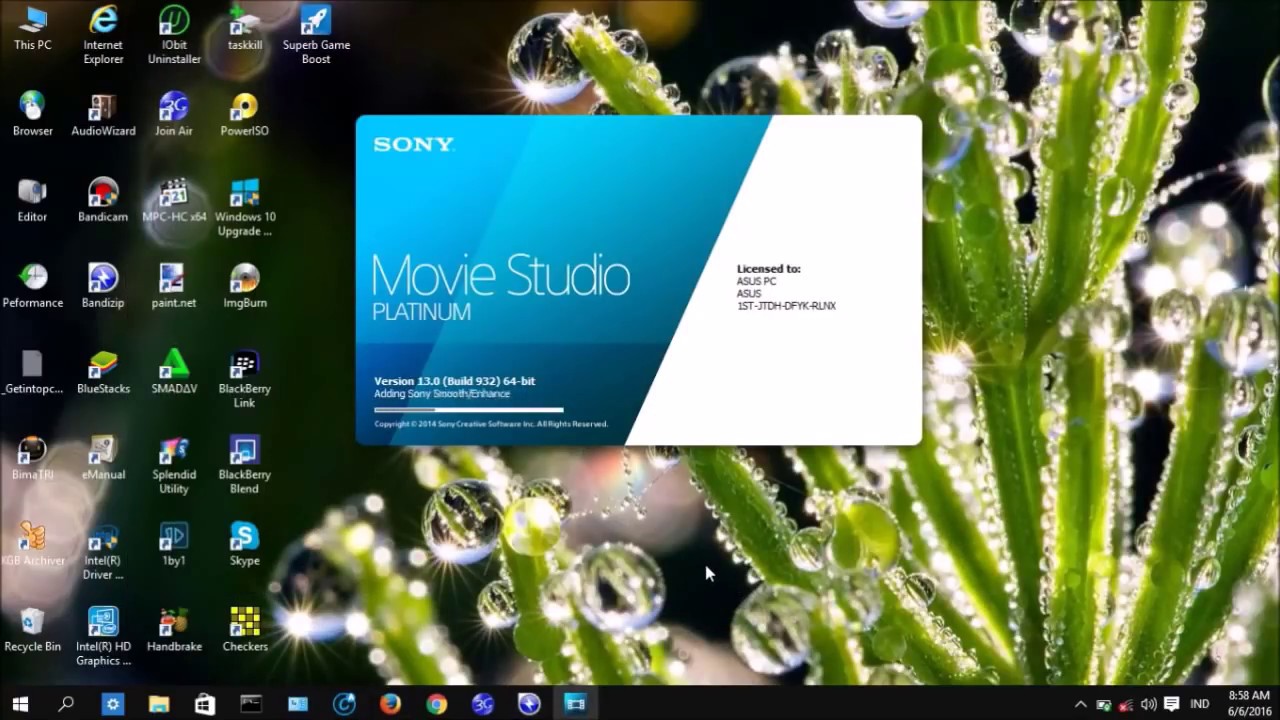Select the PowerISO desktop shortcut
The width and height of the screenshot is (1280, 720).
[245, 115]
